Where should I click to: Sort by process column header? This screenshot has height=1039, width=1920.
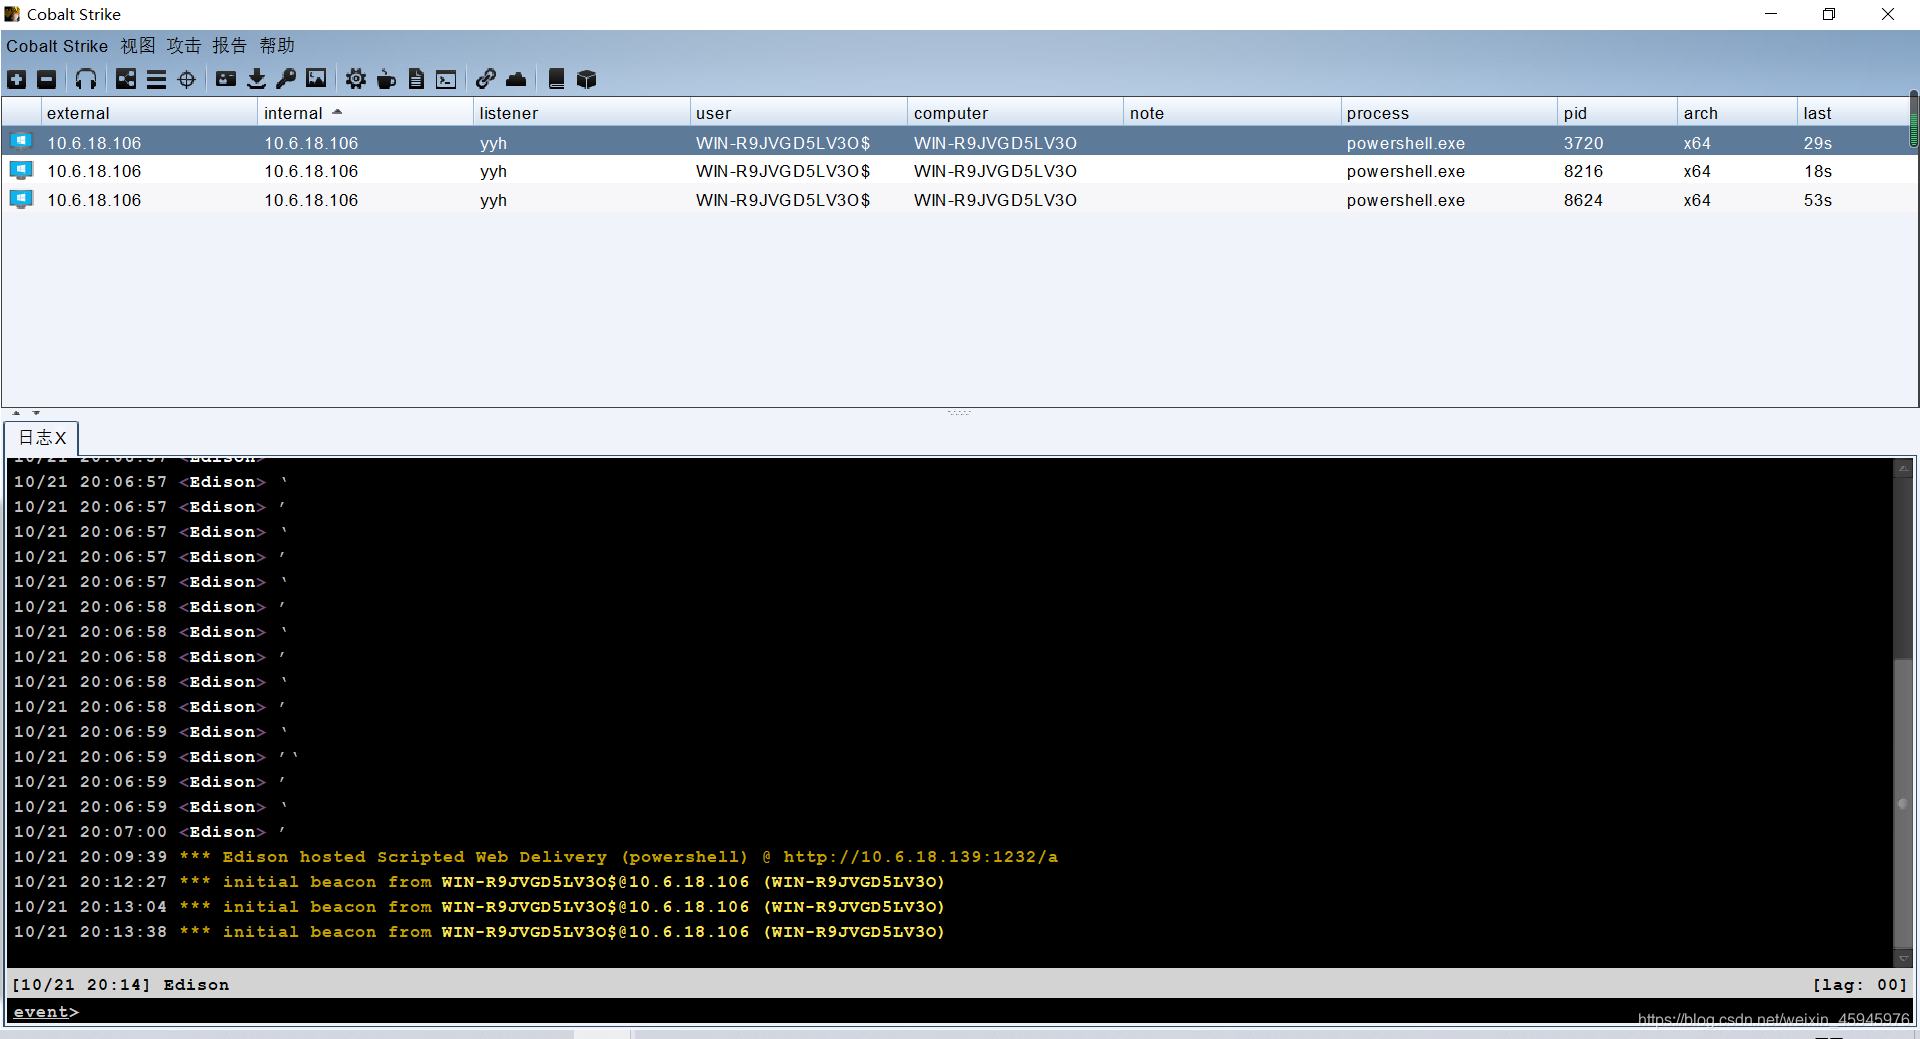pyautogui.click(x=1449, y=113)
